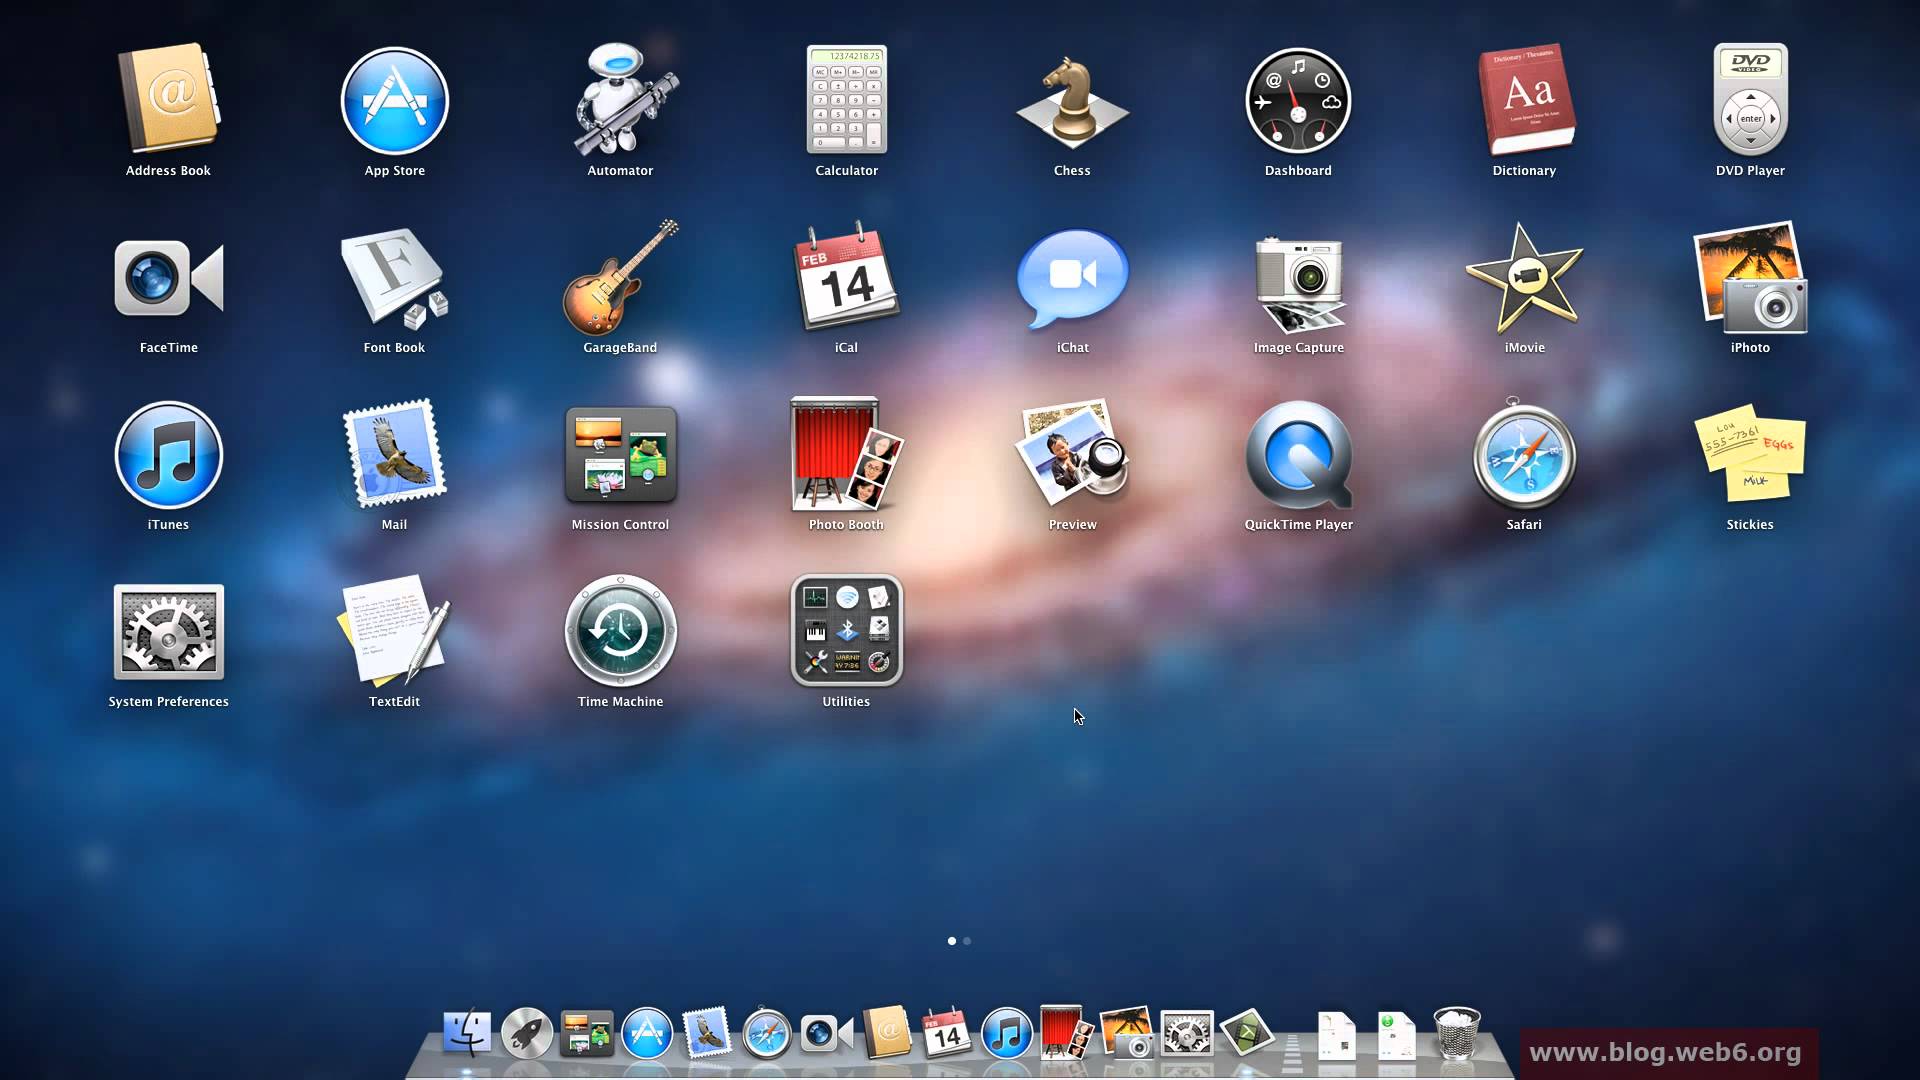This screenshot has height=1080, width=1920.
Task: Launch iMovie
Action: (x=1524, y=278)
